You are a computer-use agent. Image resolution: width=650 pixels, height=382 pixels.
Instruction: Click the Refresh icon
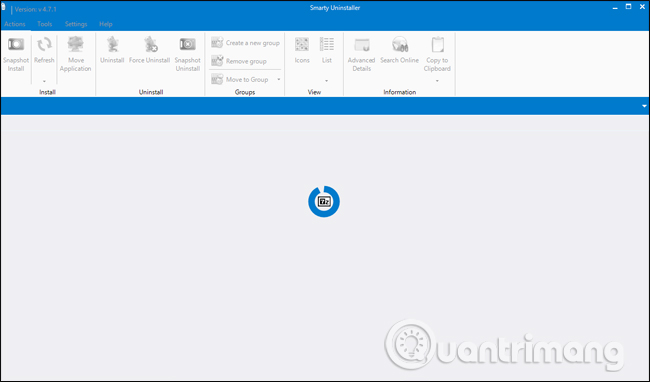click(x=44, y=44)
